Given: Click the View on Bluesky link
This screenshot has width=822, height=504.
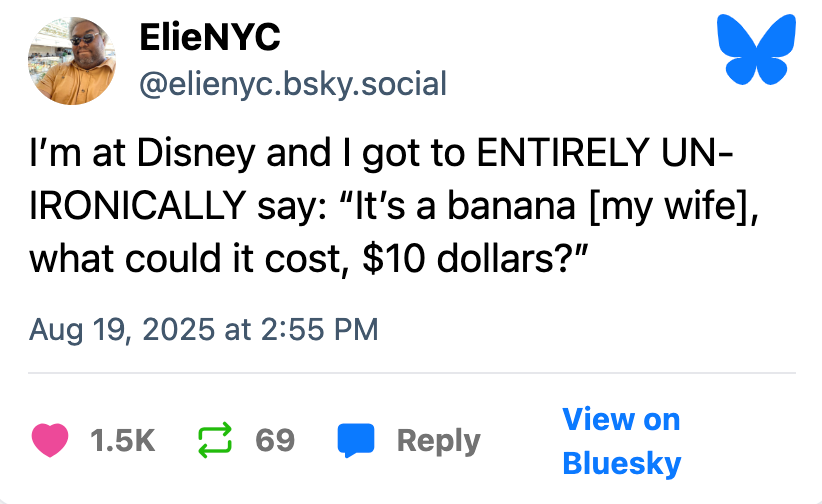Looking at the screenshot, I should 621,441.
